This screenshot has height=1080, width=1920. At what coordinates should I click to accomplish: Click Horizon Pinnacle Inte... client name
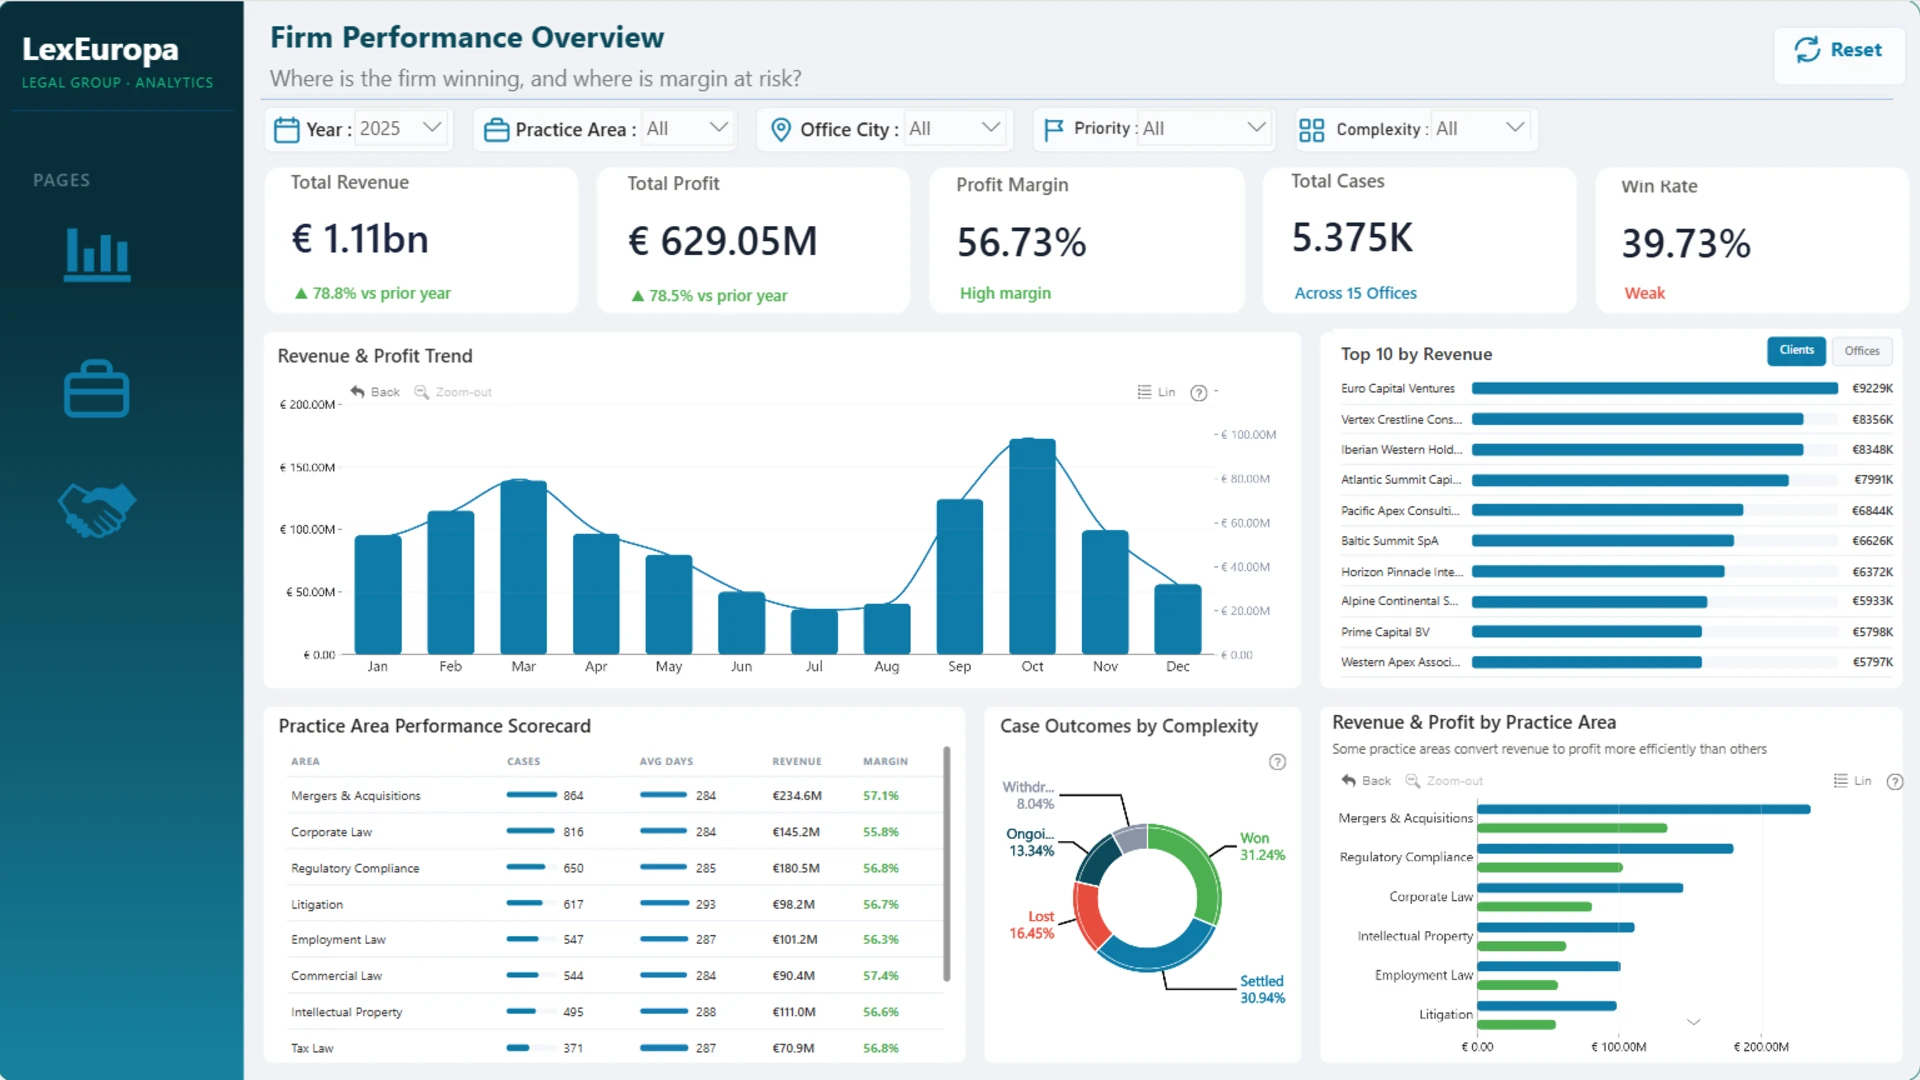coord(1402,572)
